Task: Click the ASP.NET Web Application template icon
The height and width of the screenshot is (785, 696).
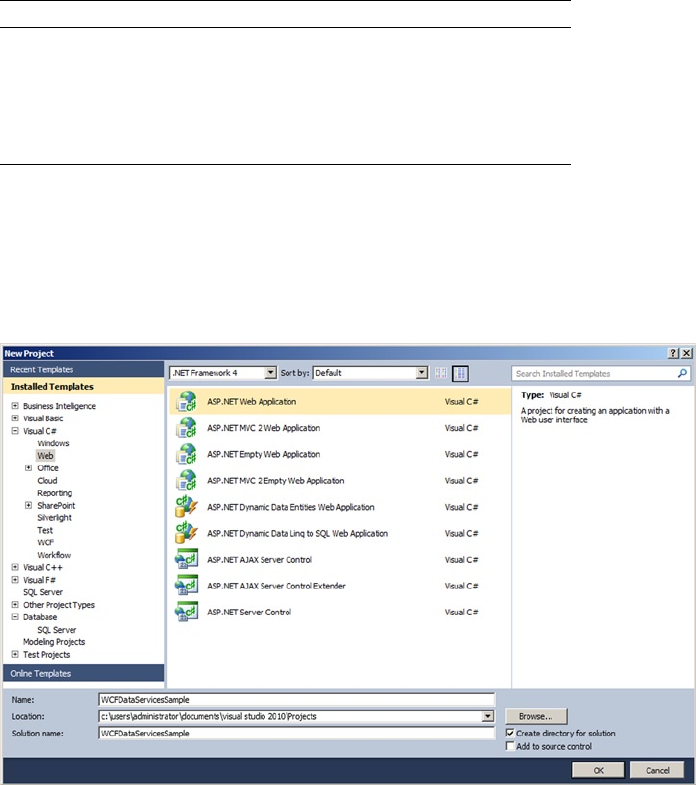Action: pyautogui.click(x=186, y=402)
